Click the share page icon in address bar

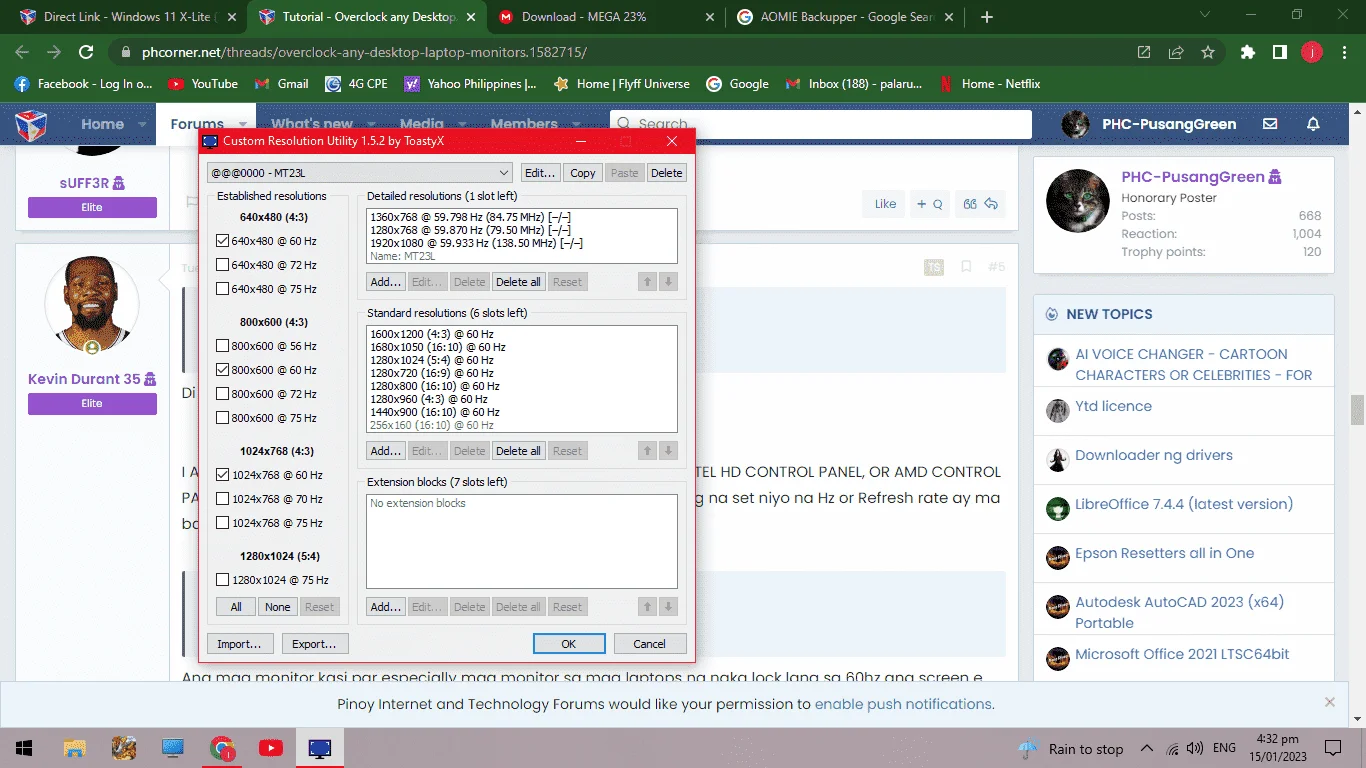pos(1176,52)
